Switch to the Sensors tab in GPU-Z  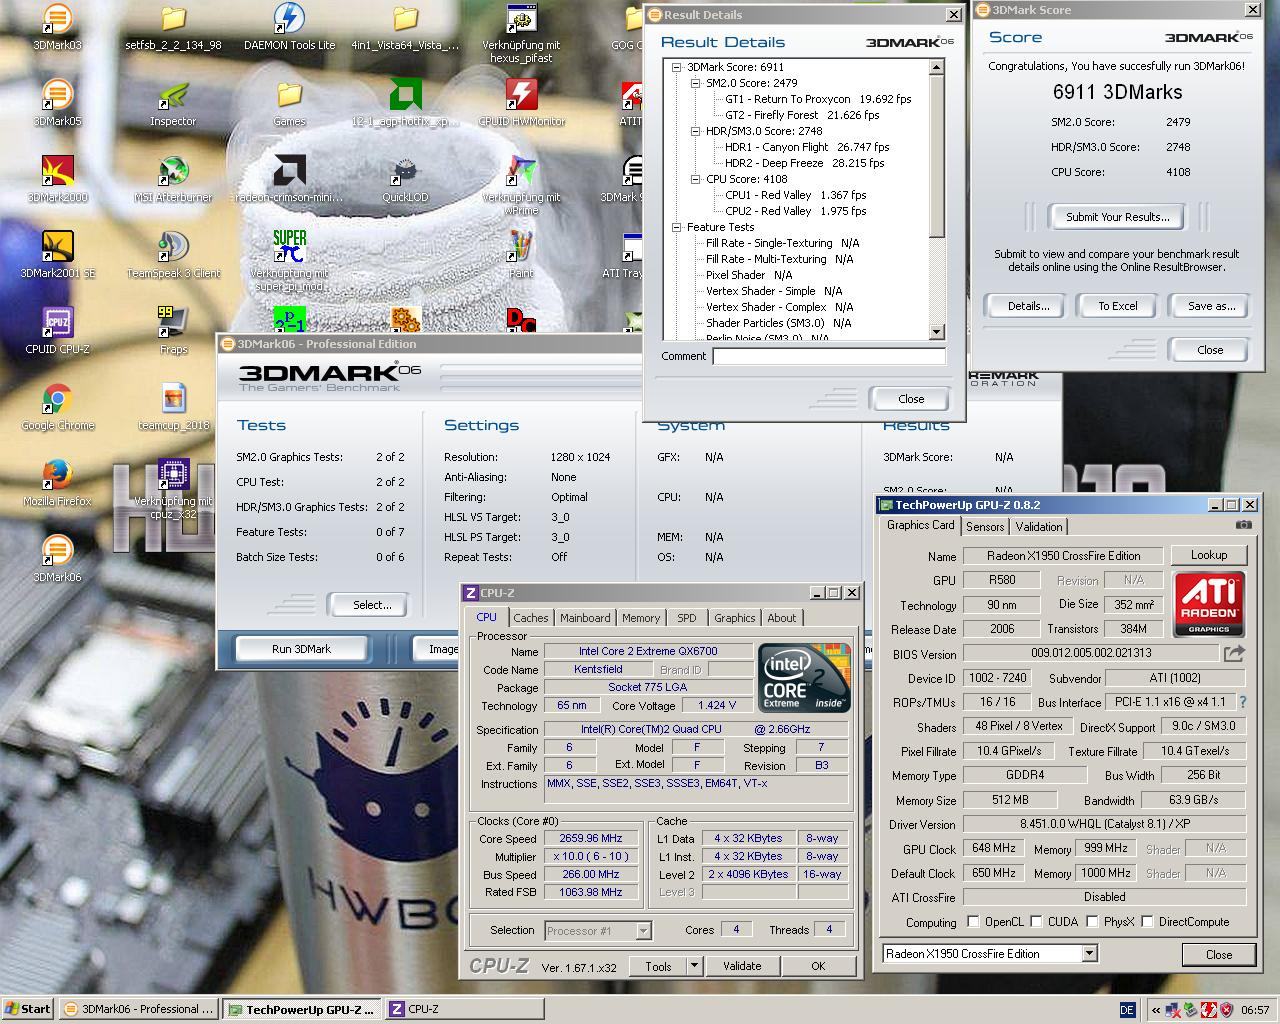984,526
